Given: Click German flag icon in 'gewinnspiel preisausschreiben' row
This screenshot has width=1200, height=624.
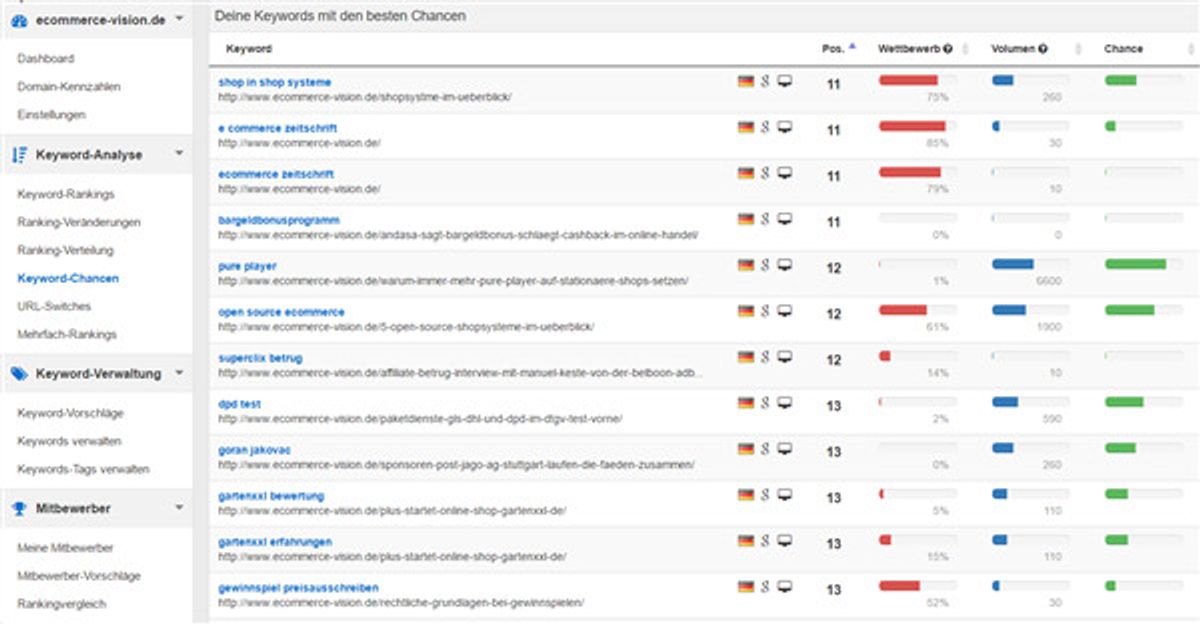Looking at the screenshot, I should coord(745,587).
